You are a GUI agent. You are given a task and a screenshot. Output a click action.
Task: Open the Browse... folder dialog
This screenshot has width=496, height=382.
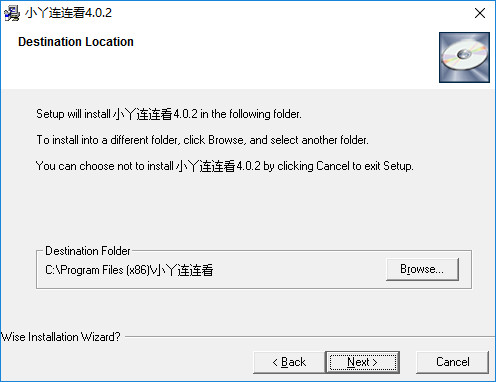coord(422,269)
